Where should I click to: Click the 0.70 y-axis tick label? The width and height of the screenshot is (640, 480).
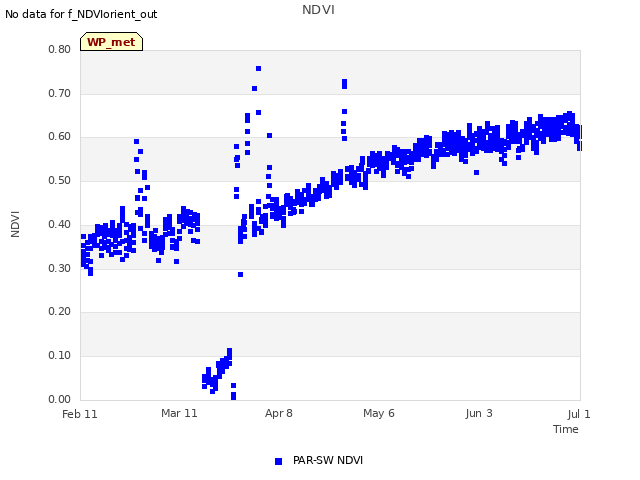pos(60,93)
